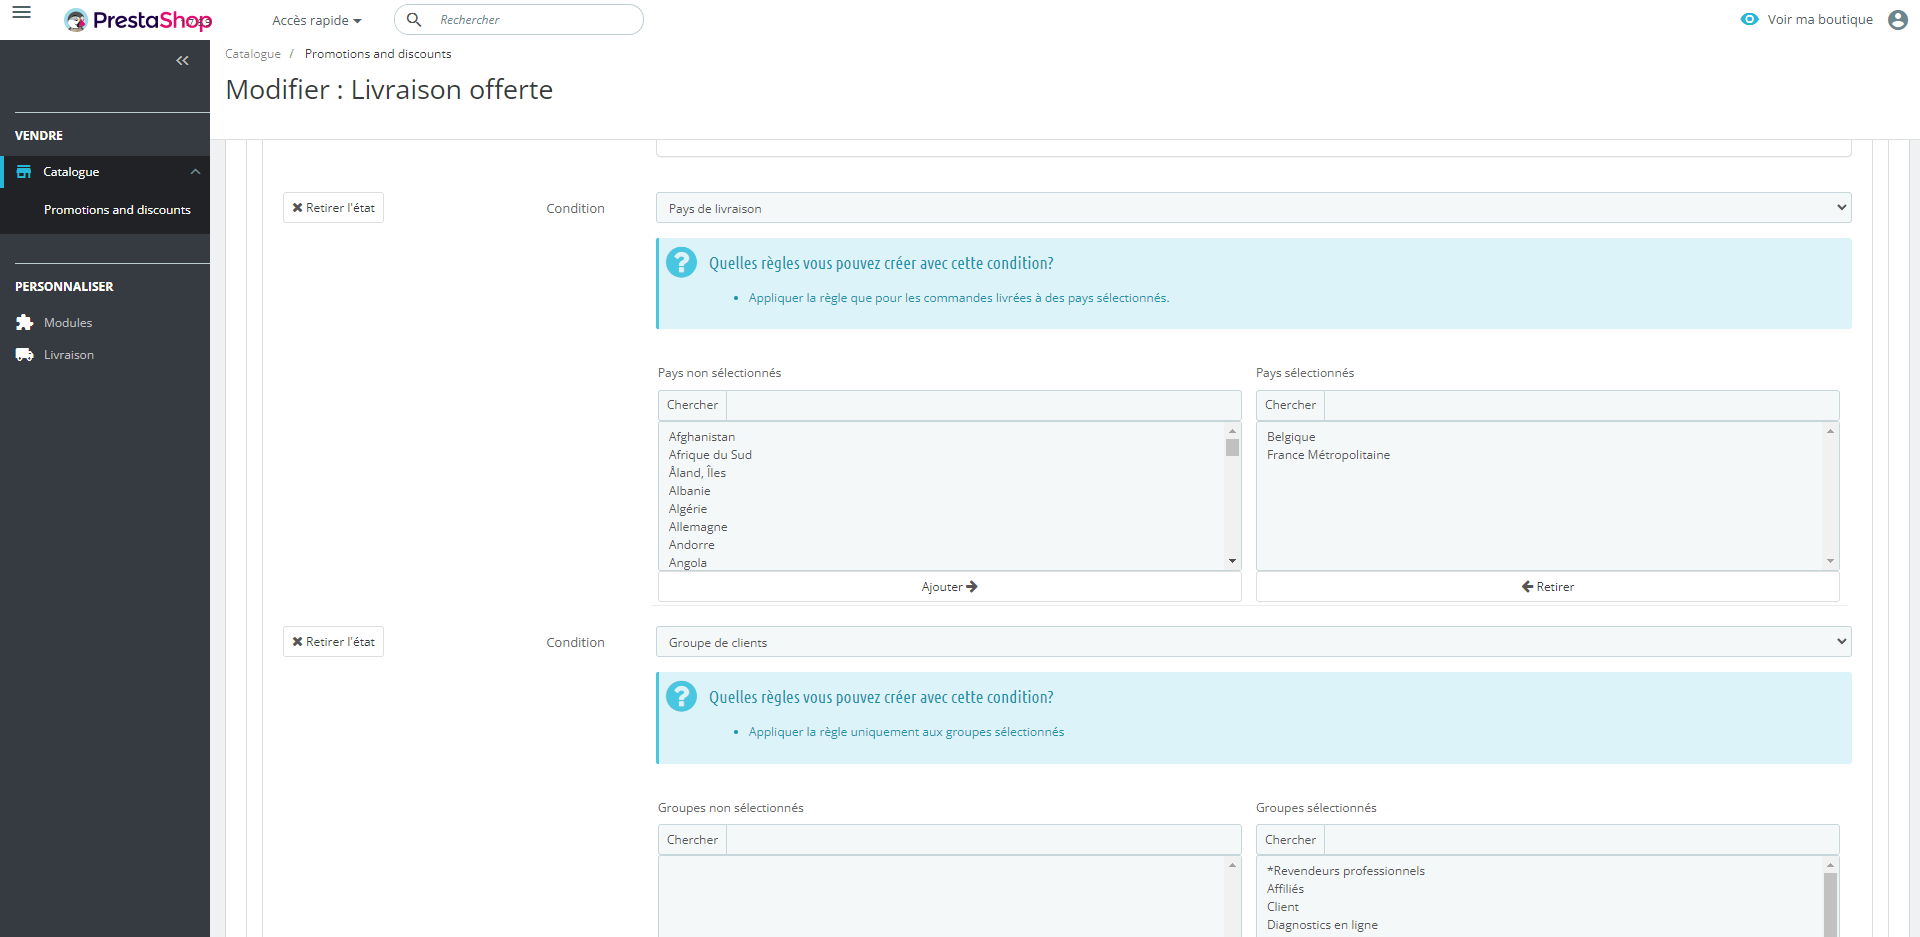Collapse the Catalogue menu chevron
Screen dimensions: 1920x937
[x=195, y=172]
